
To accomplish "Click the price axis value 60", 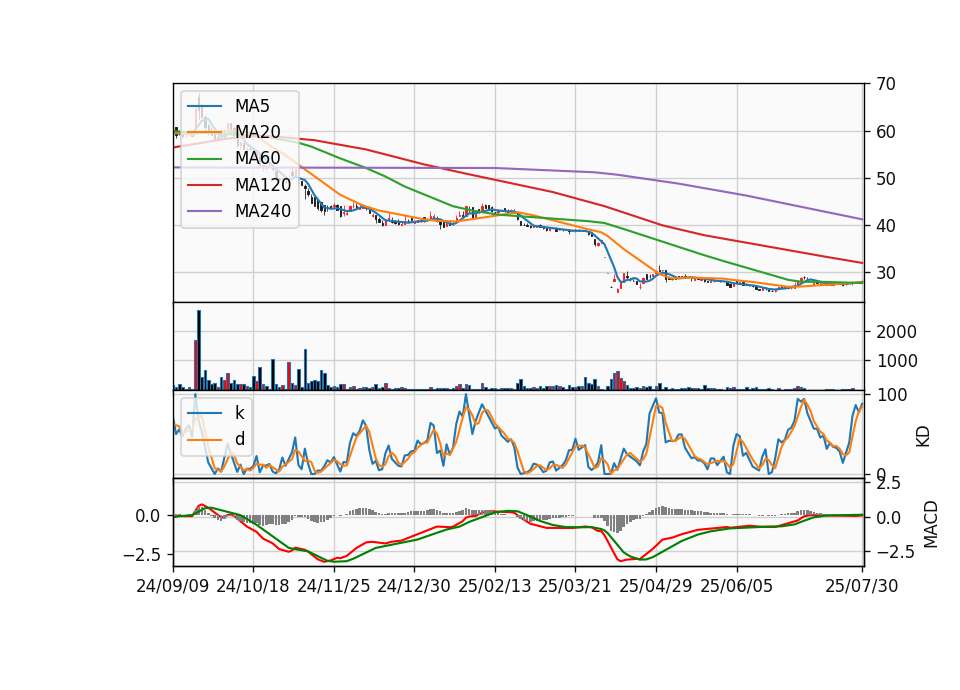I will point(885,132).
